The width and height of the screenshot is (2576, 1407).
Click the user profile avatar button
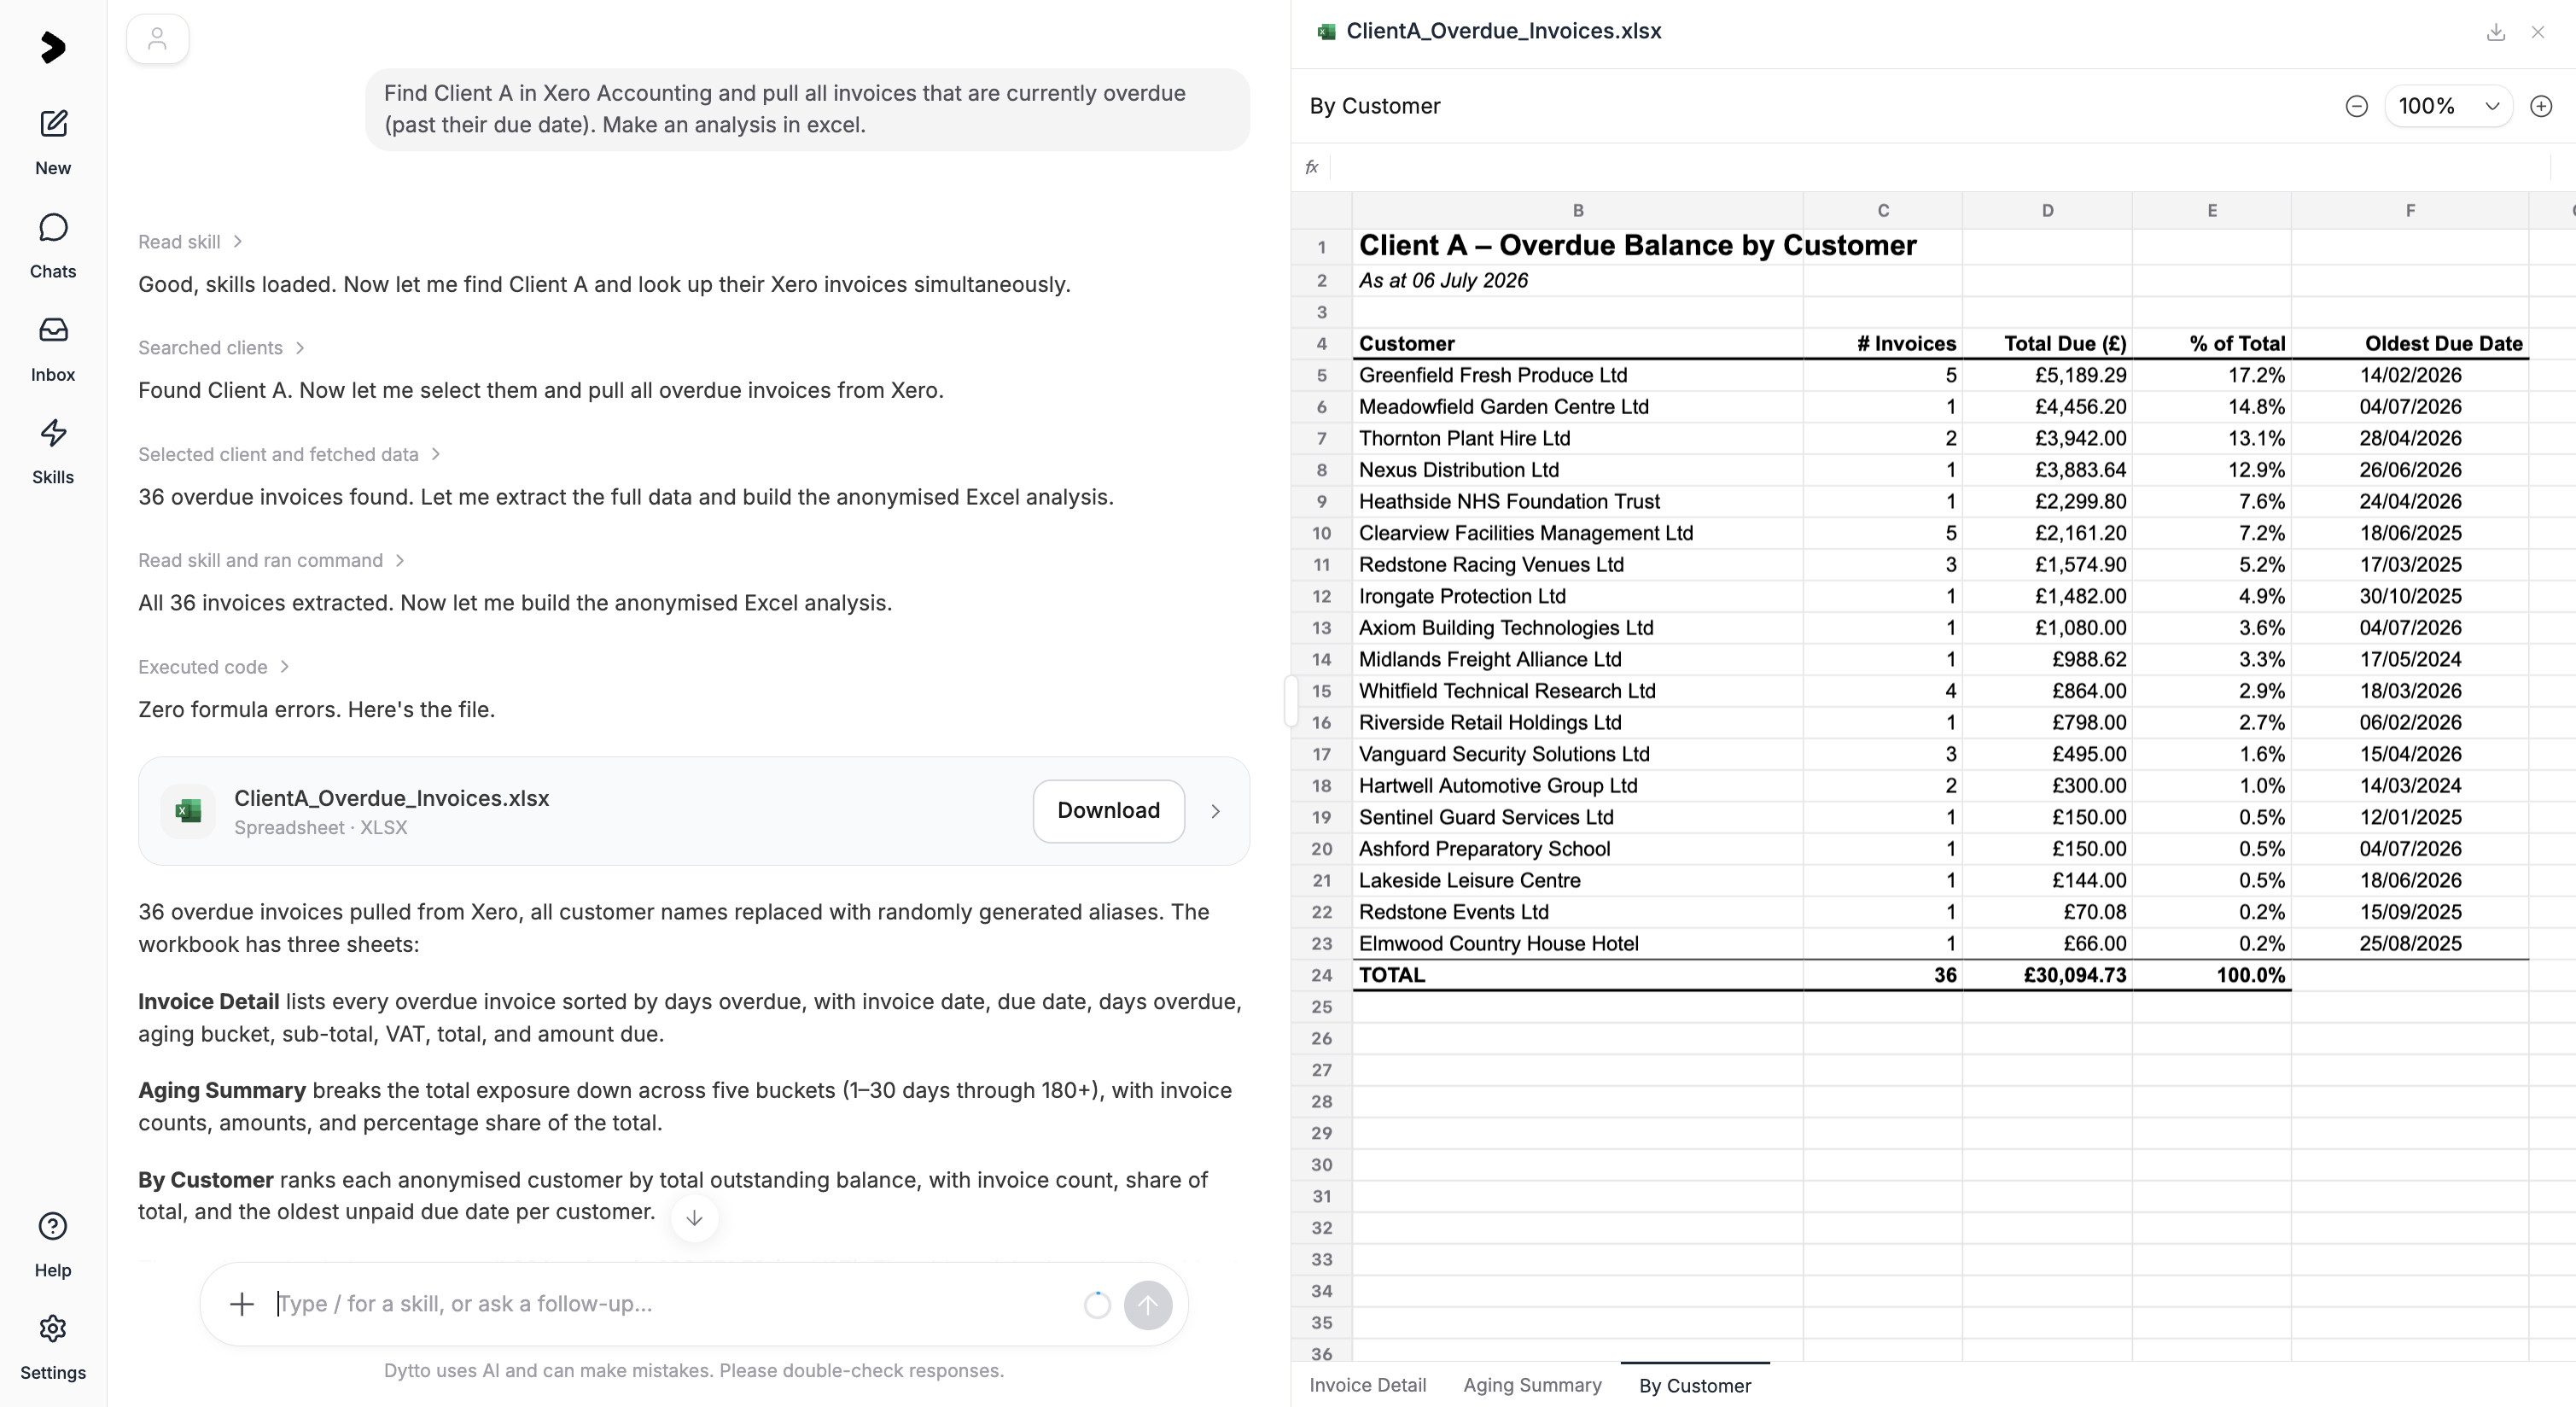157,39
